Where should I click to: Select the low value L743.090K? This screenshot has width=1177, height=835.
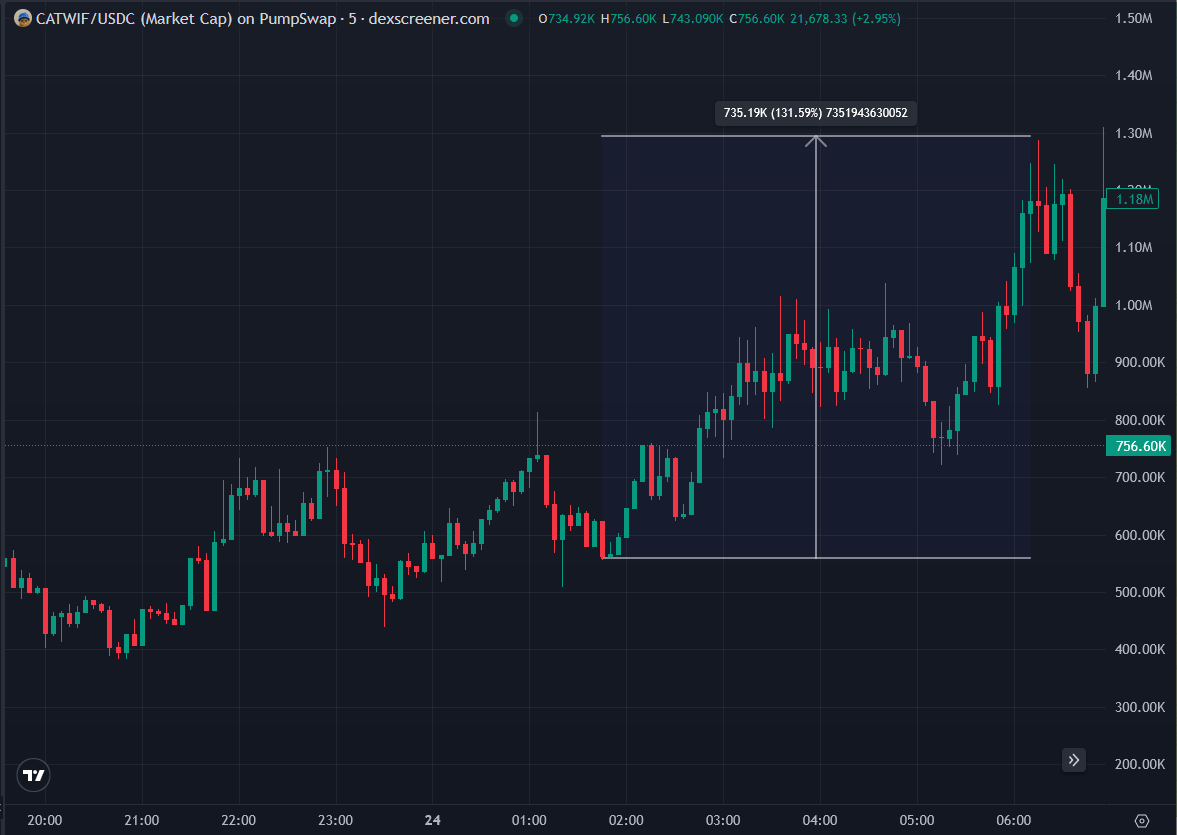(693, 19)
